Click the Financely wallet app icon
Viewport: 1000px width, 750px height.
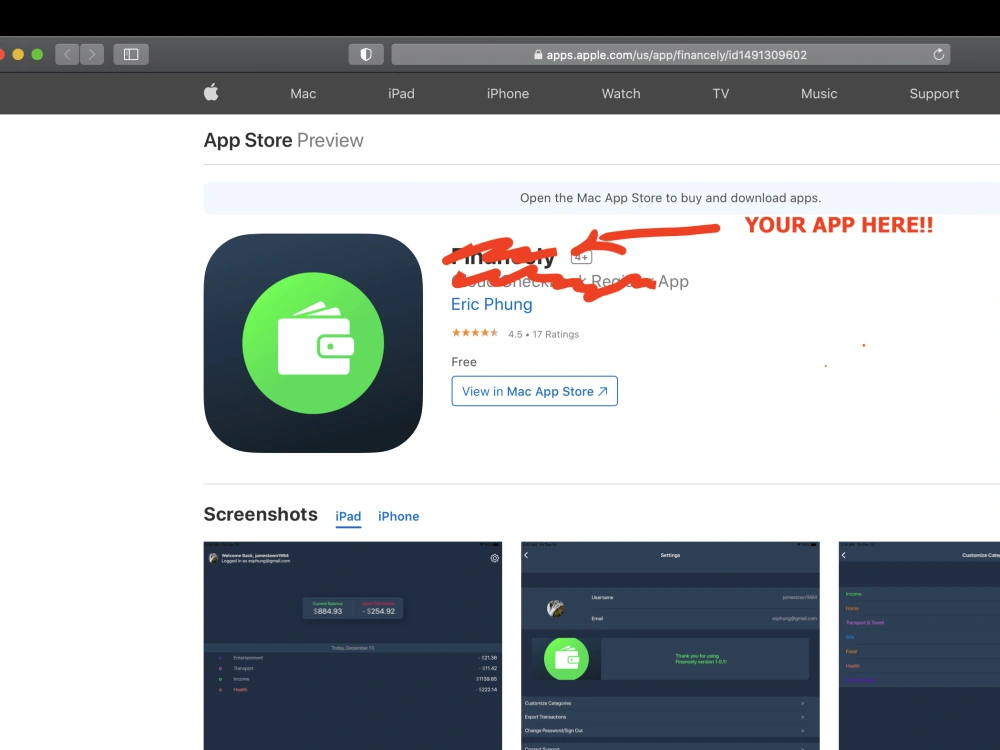313,343
